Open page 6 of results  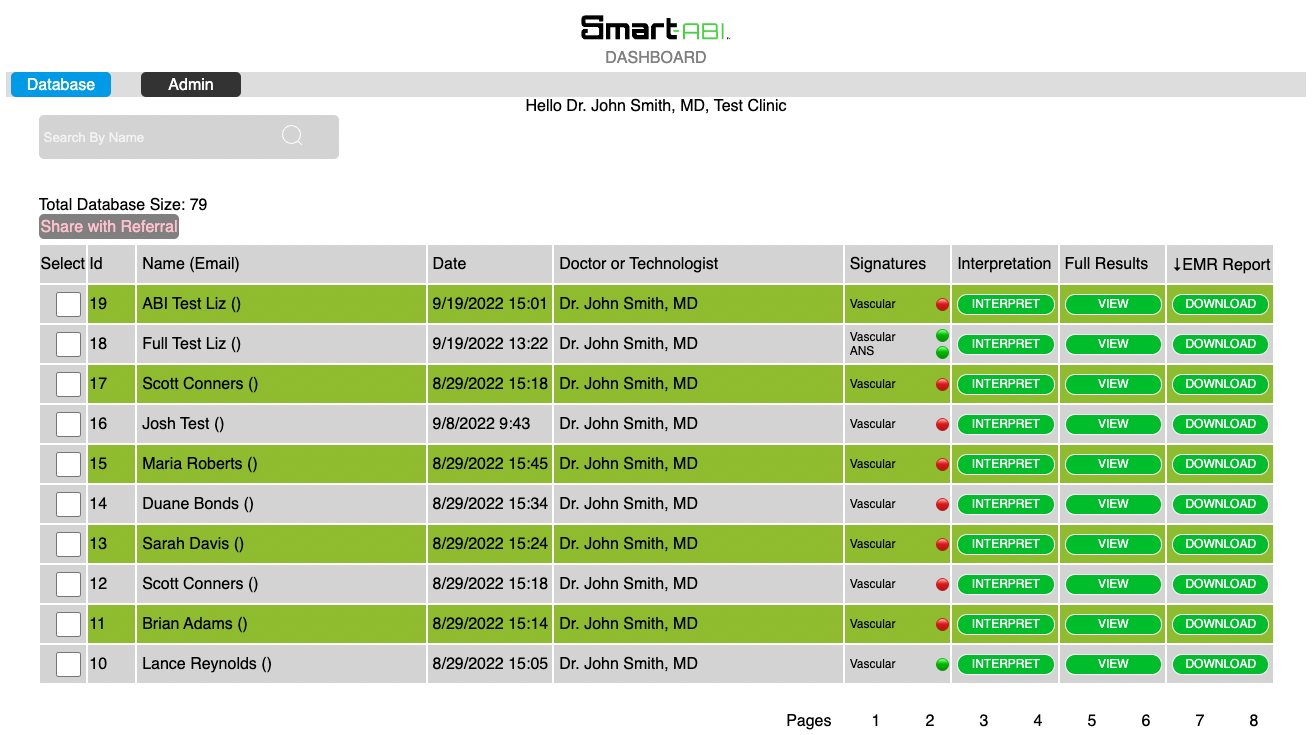(1146, 720)
